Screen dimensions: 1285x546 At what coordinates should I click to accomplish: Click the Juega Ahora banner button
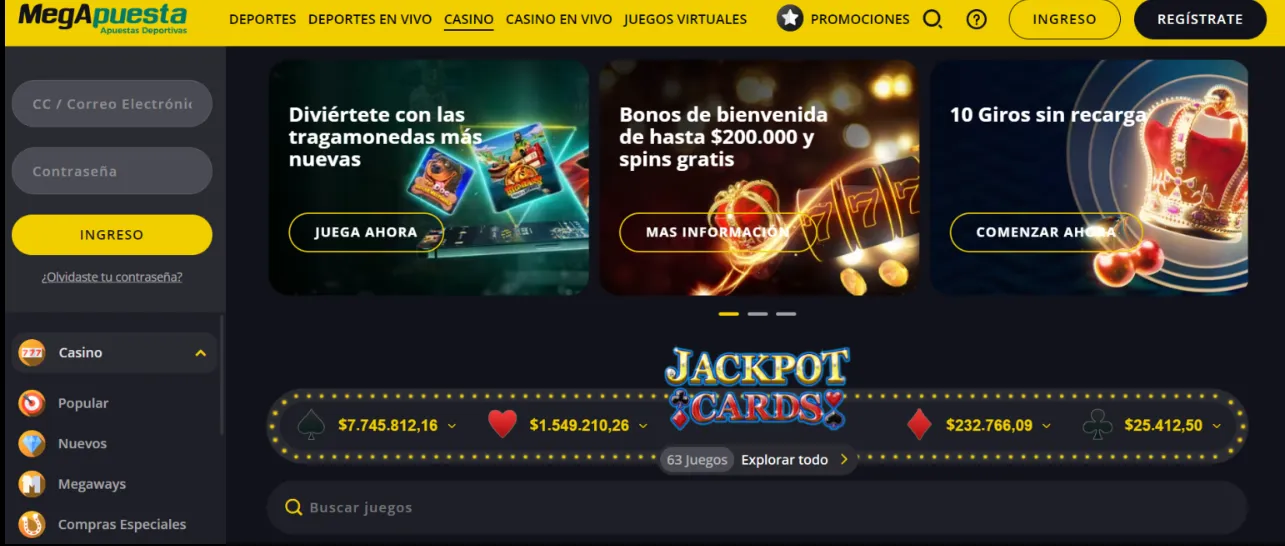(x=366, y=232)
